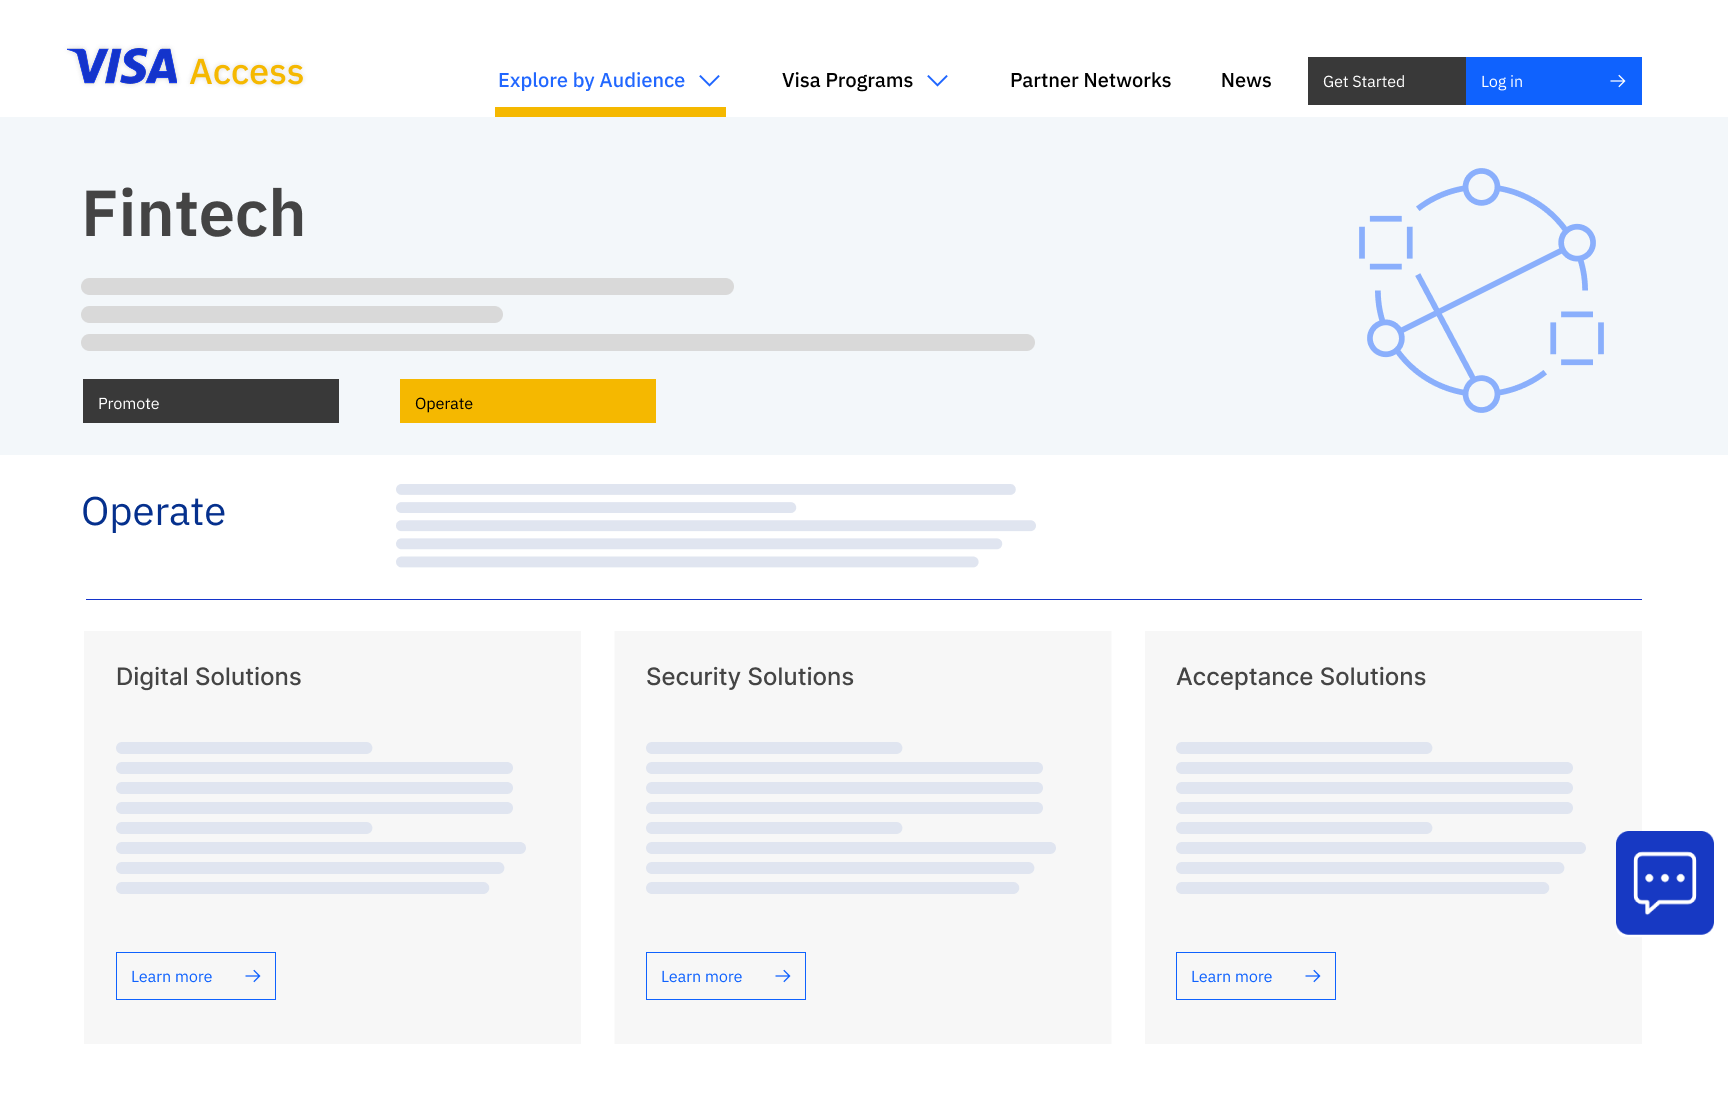Screen dimensions: 1728x1117
Task: Select the yellow Operate tab
Action: [x=528, y=401]
